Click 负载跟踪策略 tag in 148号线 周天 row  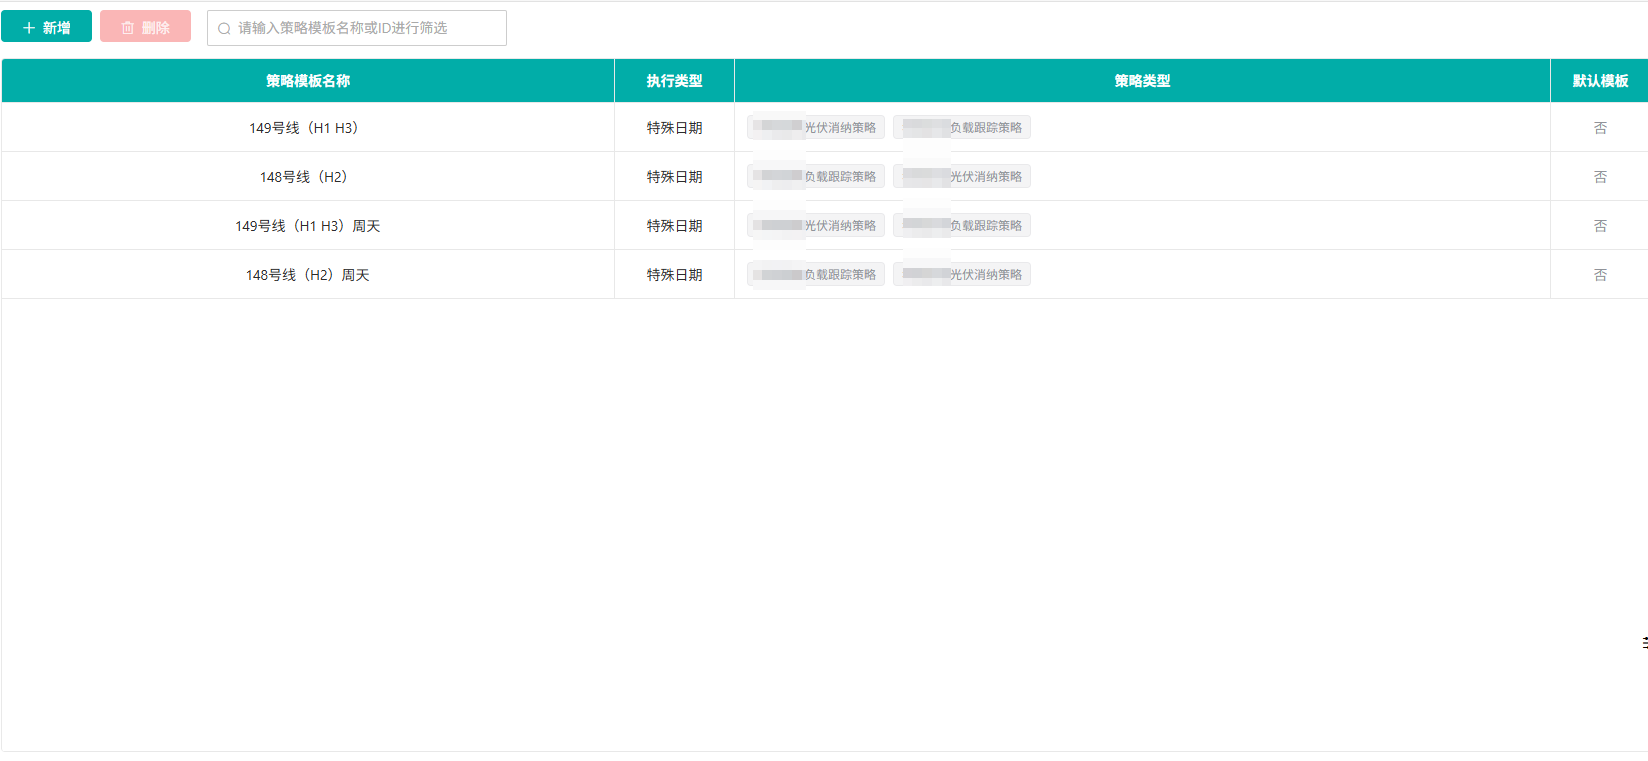point(816,275)
